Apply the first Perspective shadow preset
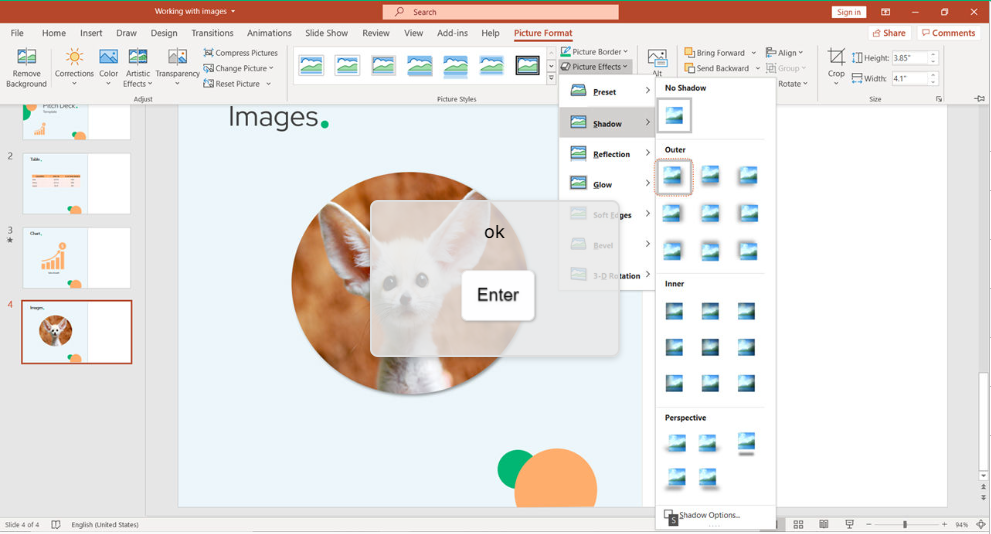991x534 pixels. [x=676, y=443]
